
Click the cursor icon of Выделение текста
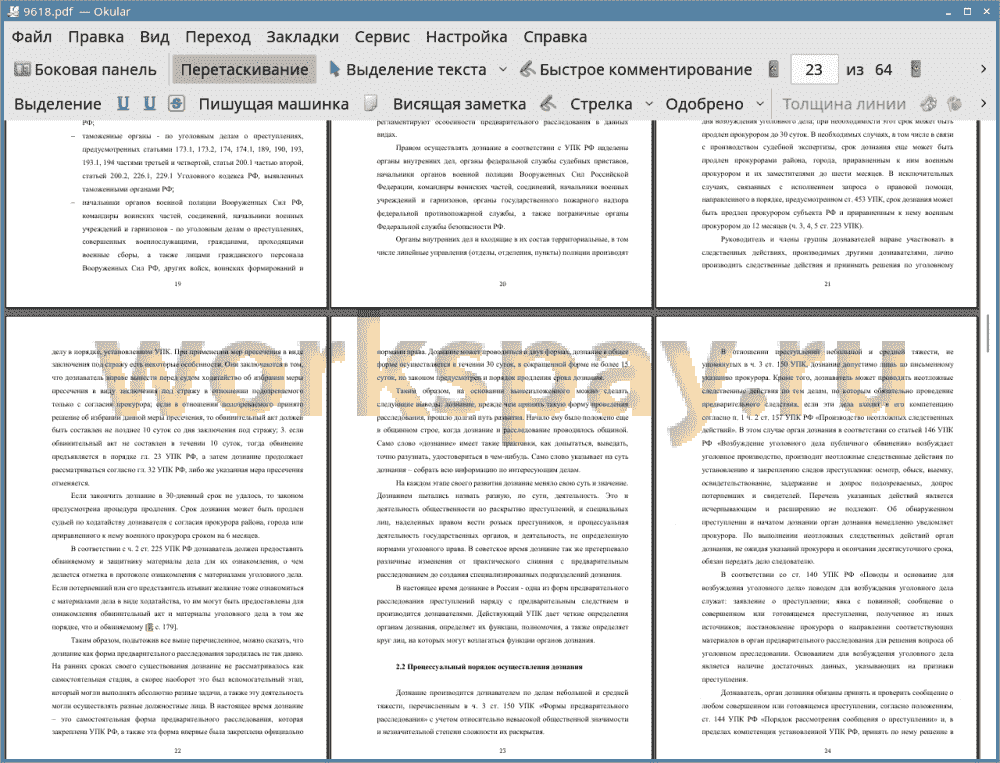point(334,69)
